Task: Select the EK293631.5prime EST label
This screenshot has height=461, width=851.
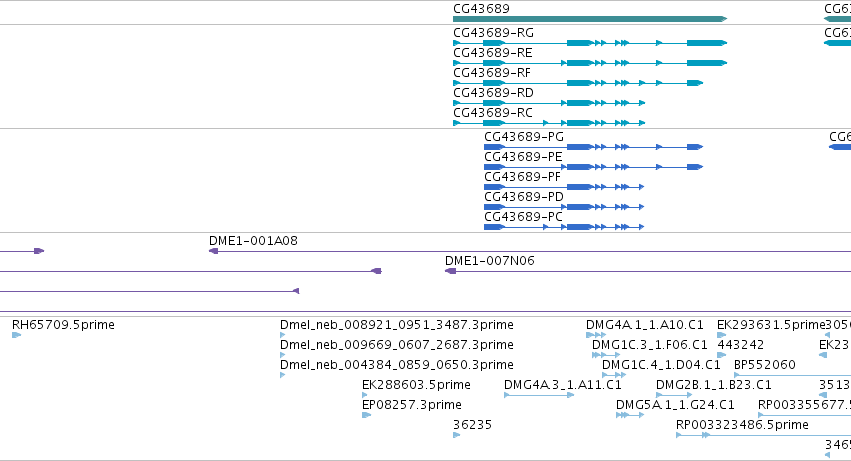Action: pyautogui.click(x=771, y=325)
